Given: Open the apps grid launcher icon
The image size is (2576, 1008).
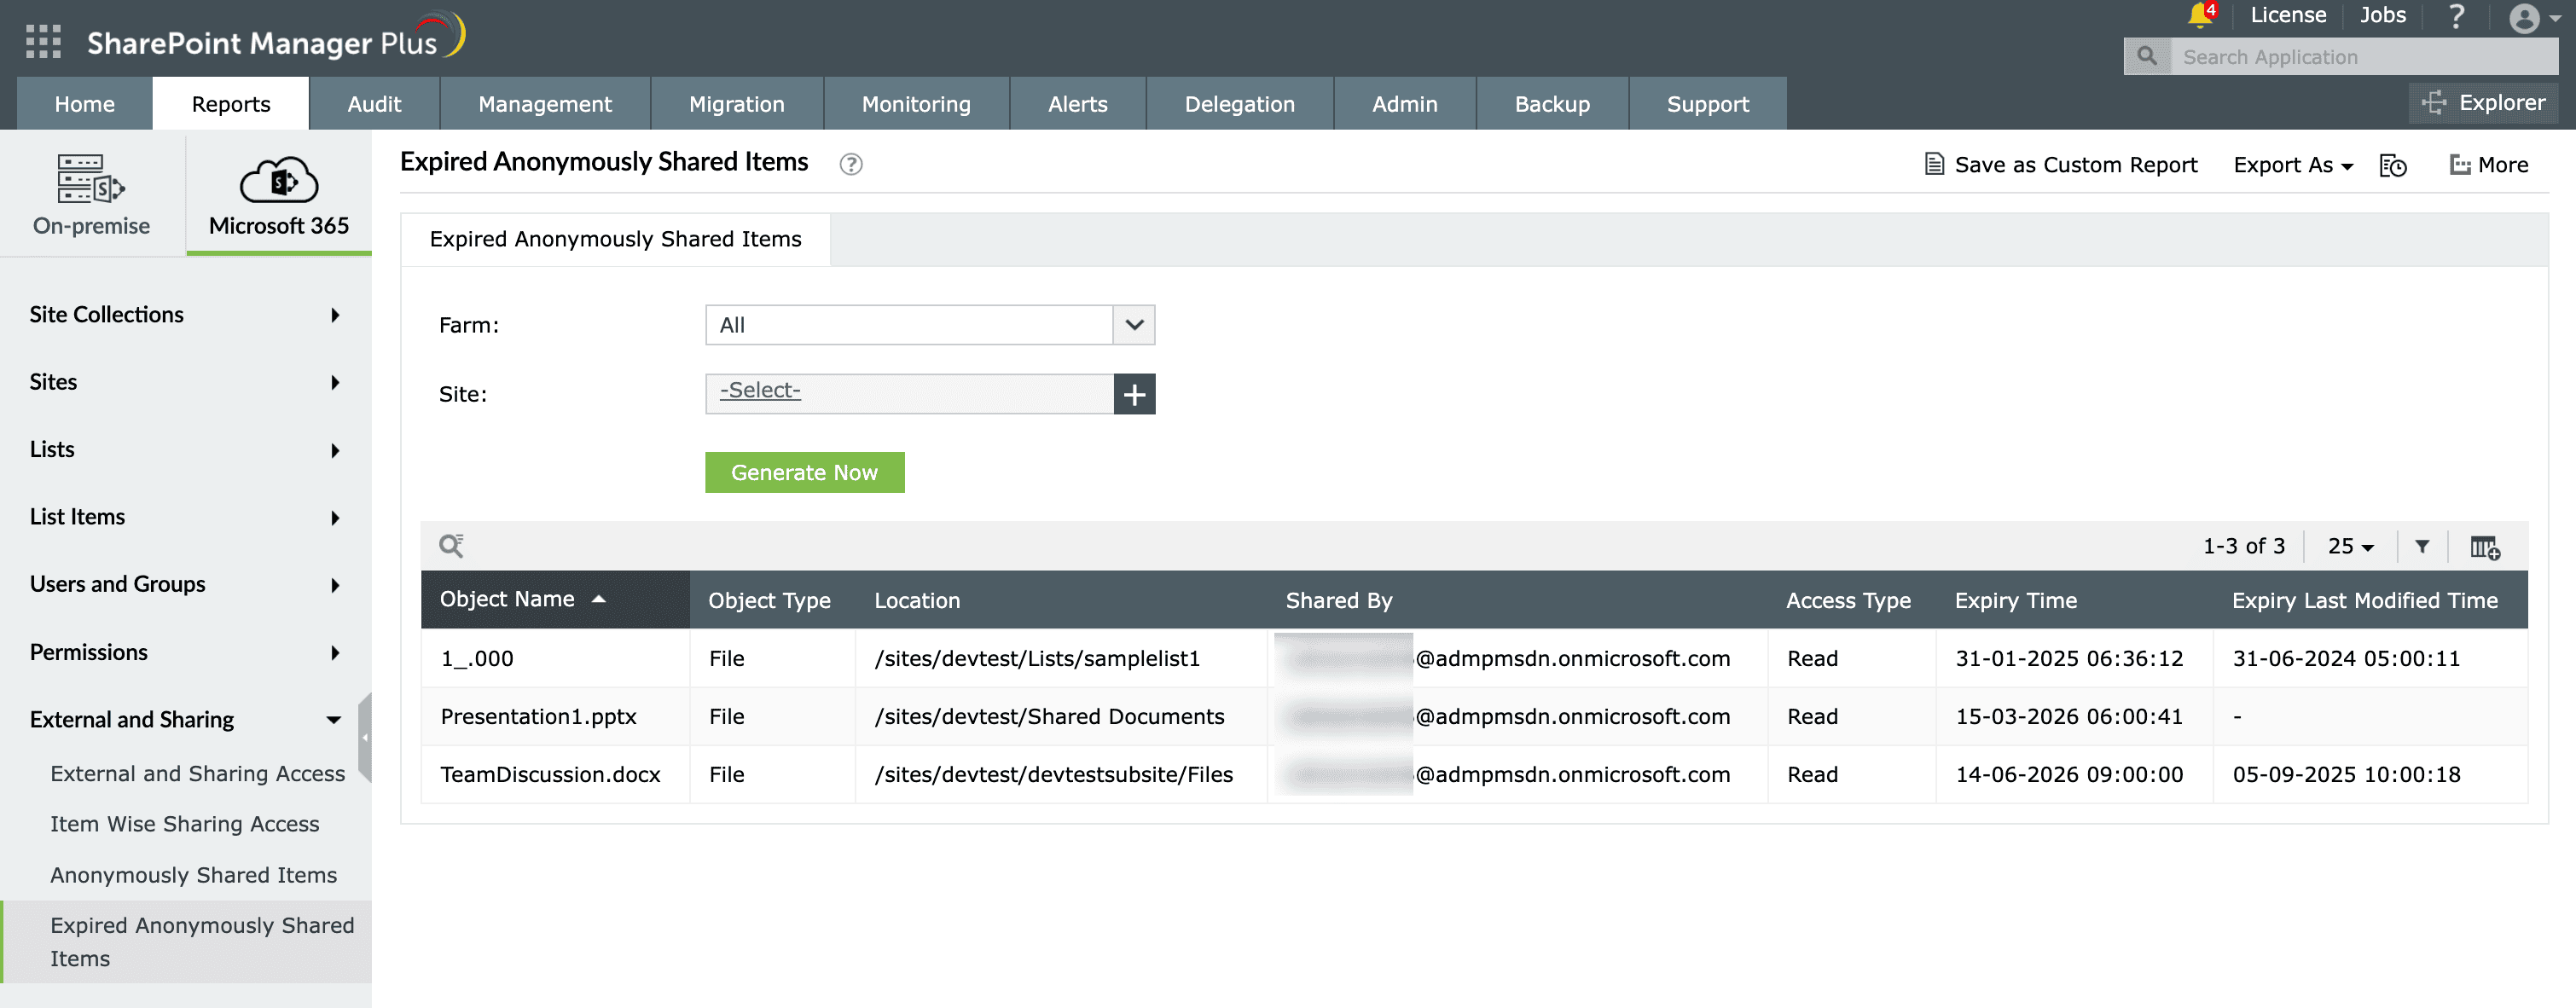Looking at the screenshot, I should 43,41.
